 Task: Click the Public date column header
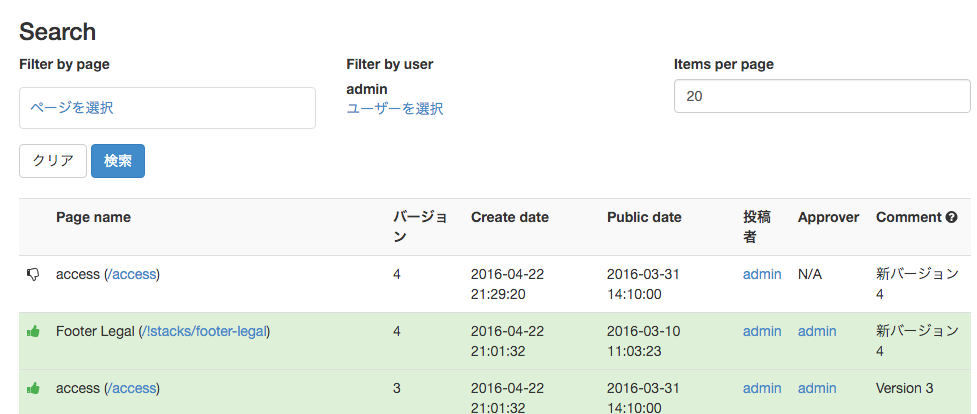click(644, 218)
